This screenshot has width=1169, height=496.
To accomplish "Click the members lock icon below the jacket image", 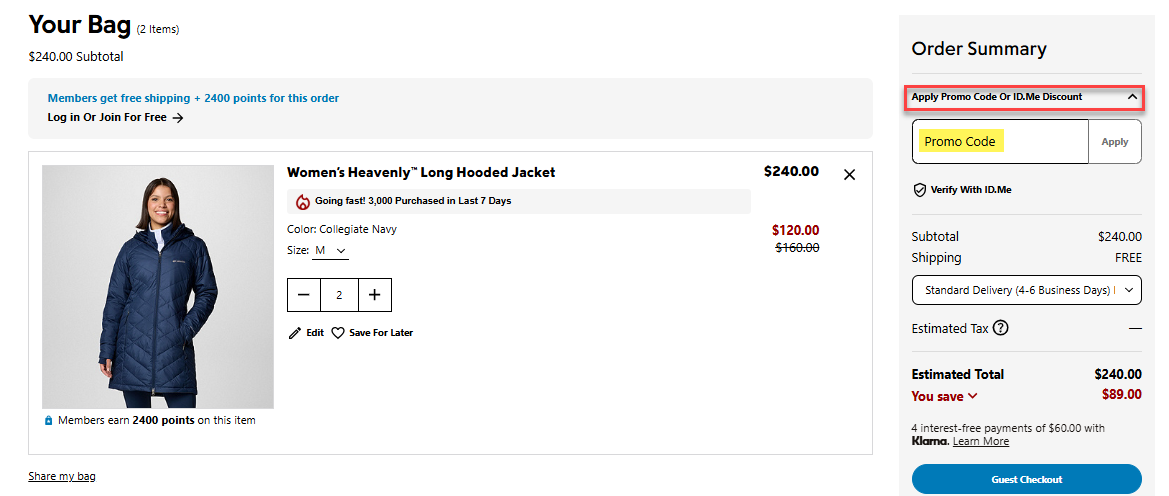I will [x=48, y=421].
